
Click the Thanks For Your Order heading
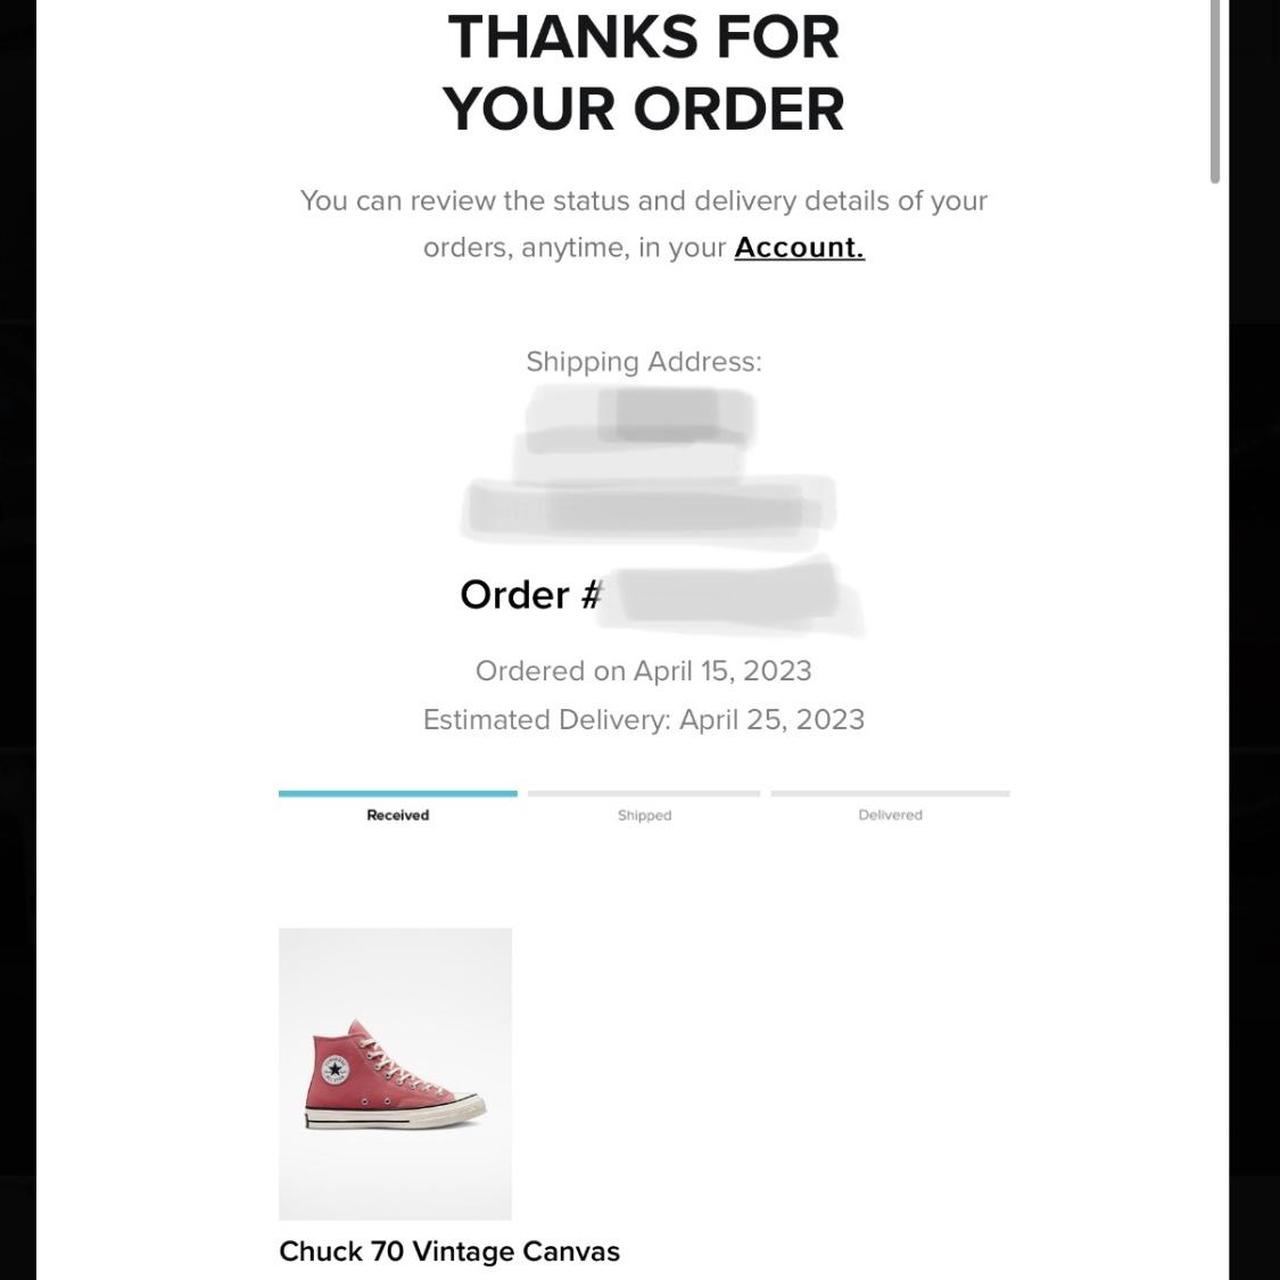click(644, 72)
